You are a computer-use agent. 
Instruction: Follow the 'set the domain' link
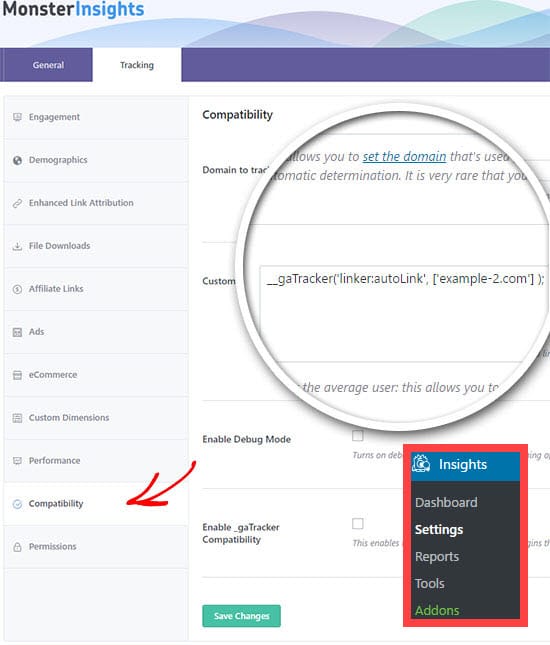(x=404, y=157)
